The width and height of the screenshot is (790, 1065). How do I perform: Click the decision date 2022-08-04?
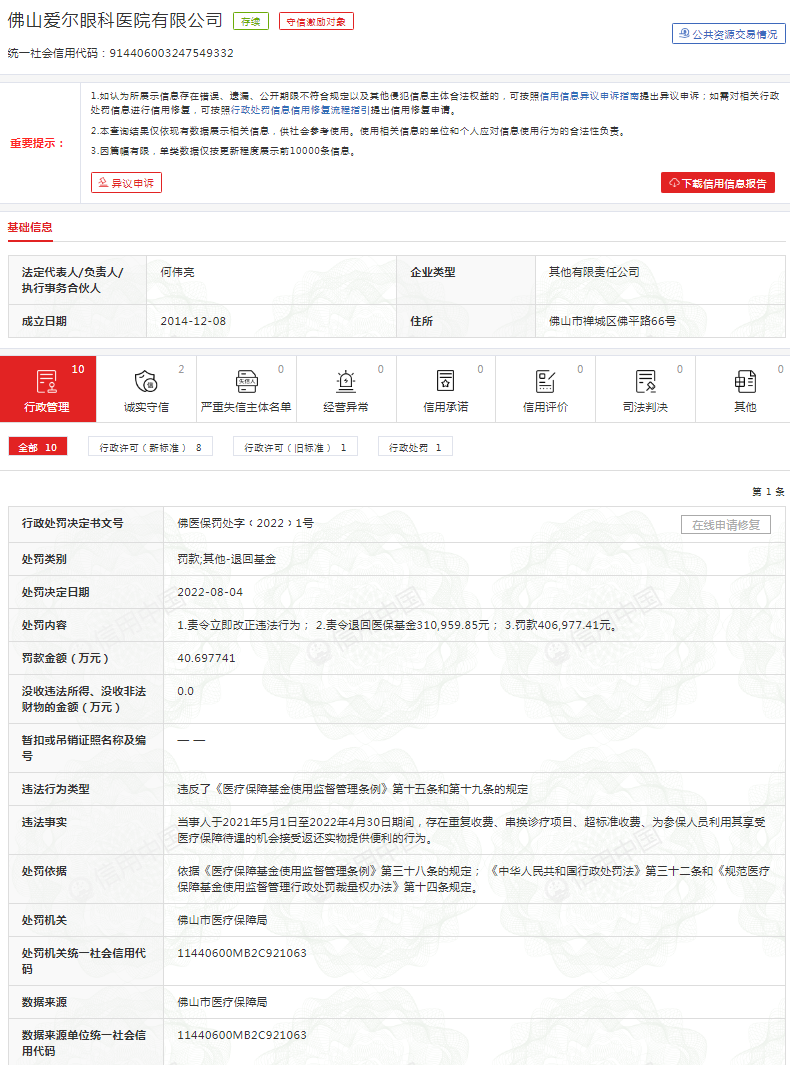pyautogui.click(x=210, y=592)
